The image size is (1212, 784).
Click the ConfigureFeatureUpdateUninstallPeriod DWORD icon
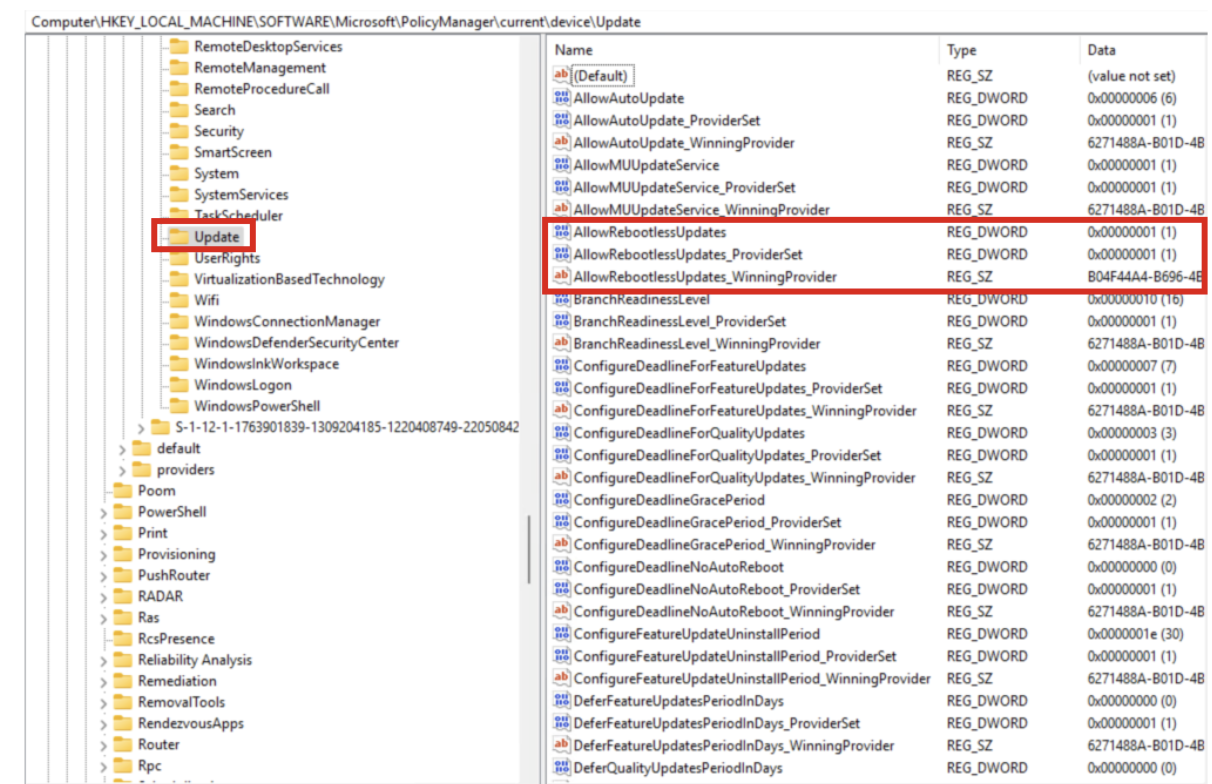(x=562, y=634)
